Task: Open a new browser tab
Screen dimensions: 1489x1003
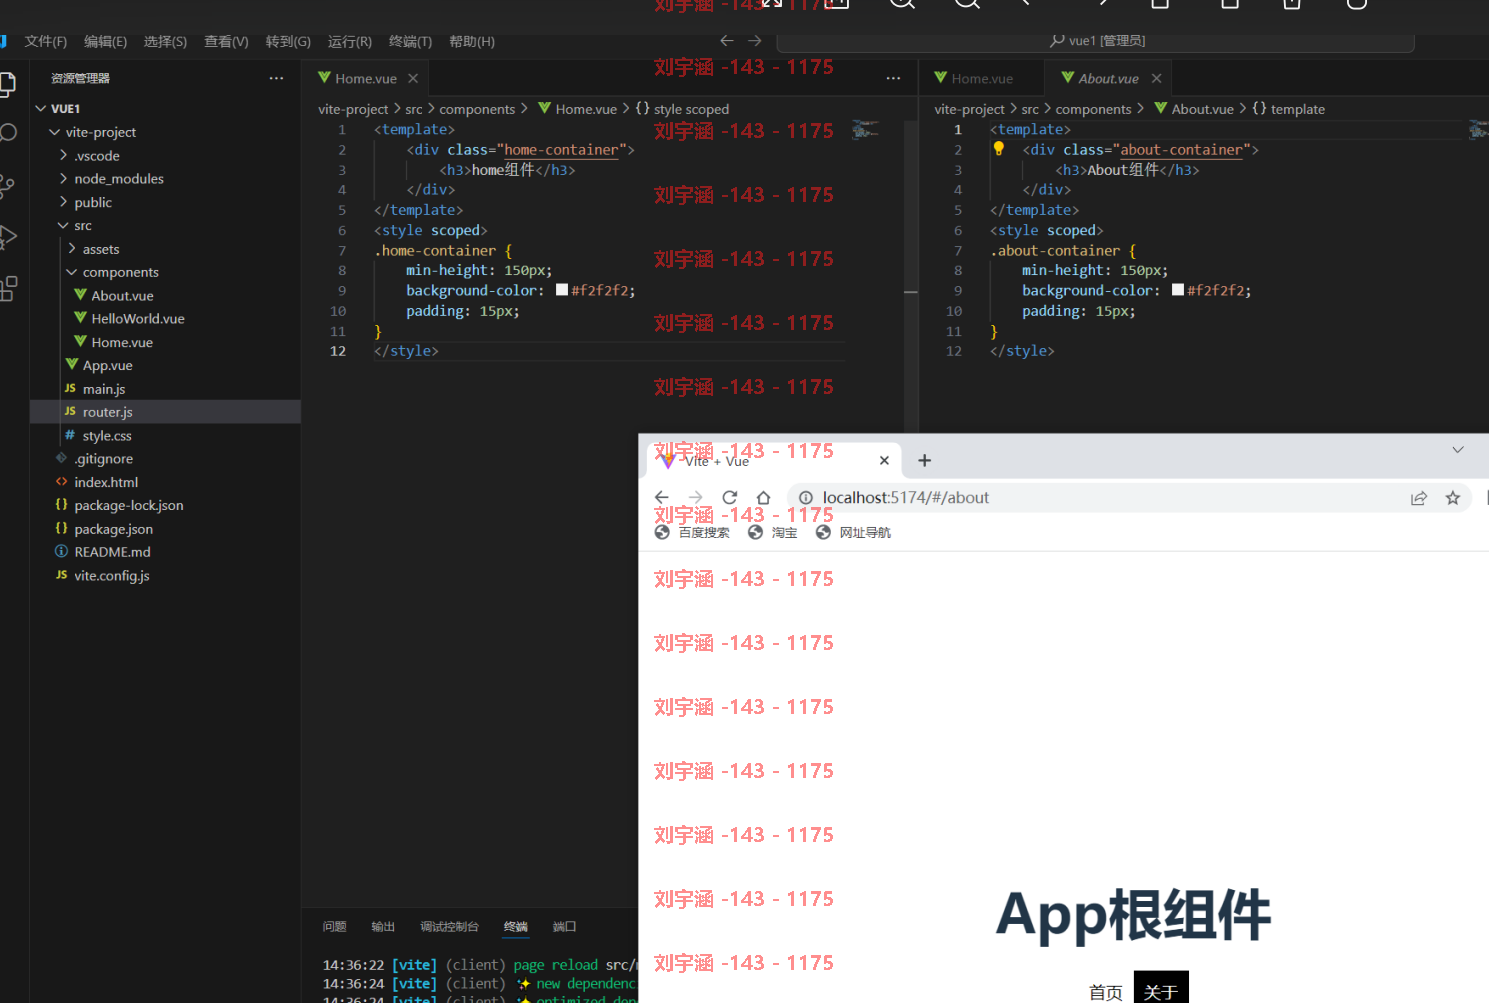Action: pos(924,461)
